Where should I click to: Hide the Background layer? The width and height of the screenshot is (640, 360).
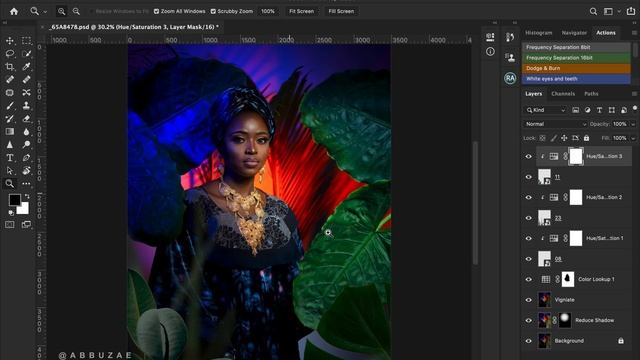[529, 340]
